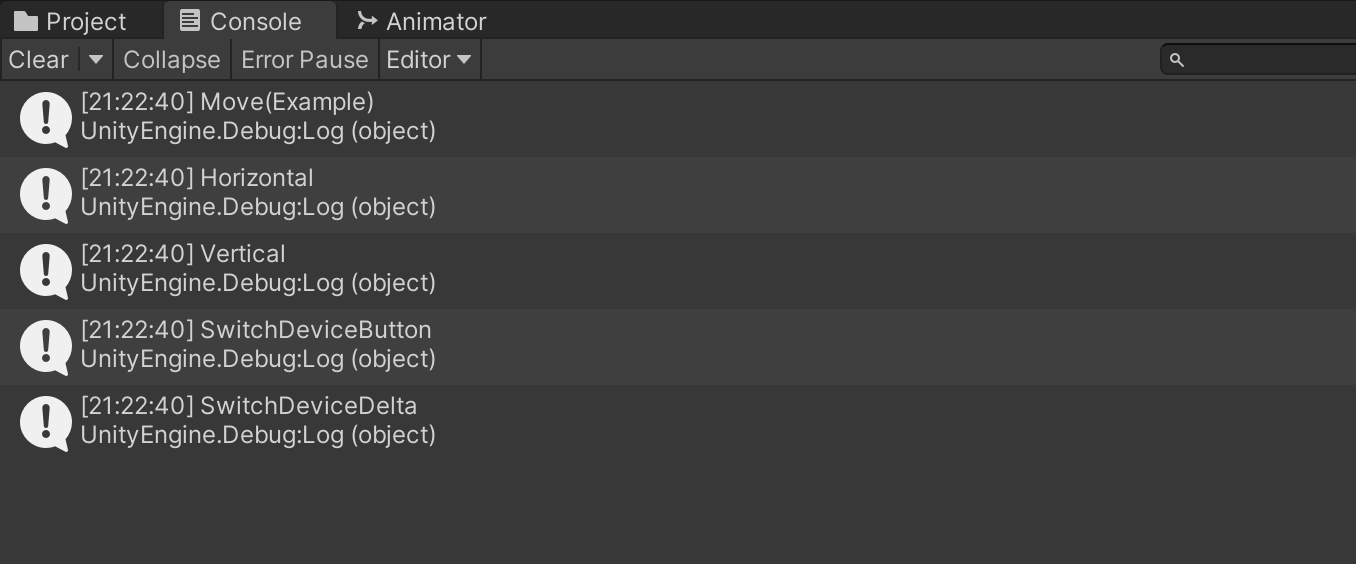Toggle the Collapse log option
The height and width of the screenshot is (564, 1356).
172,60
